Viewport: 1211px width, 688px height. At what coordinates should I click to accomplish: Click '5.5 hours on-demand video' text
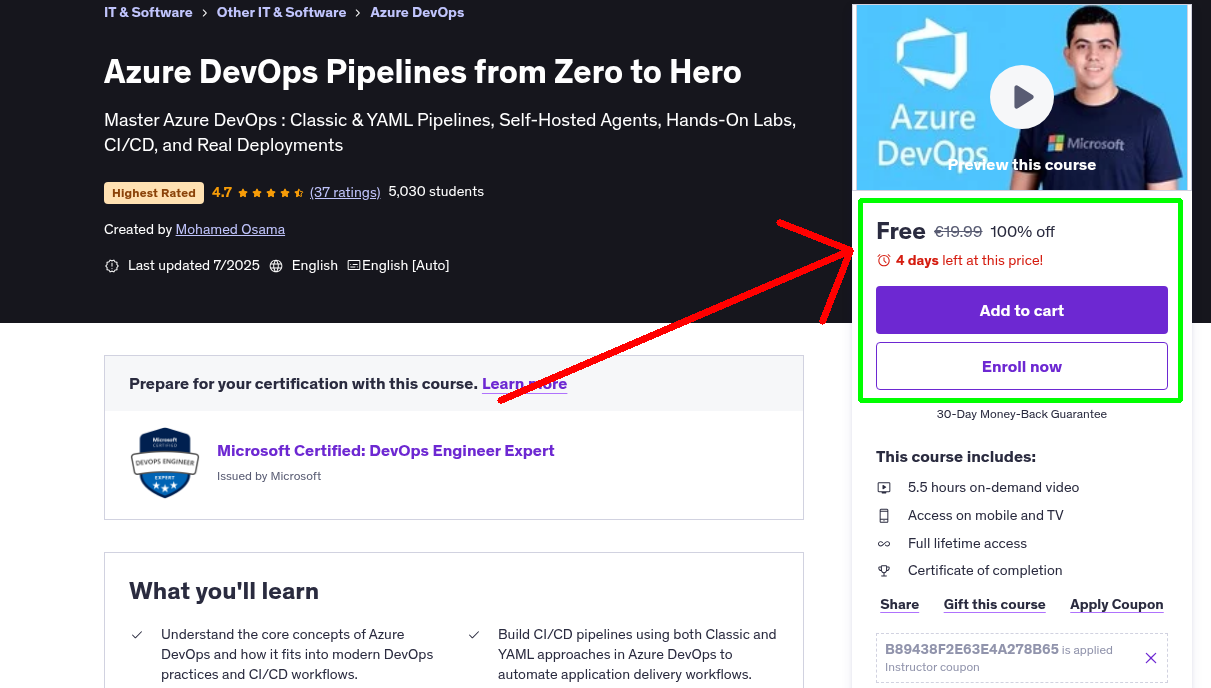click(994, 488)
